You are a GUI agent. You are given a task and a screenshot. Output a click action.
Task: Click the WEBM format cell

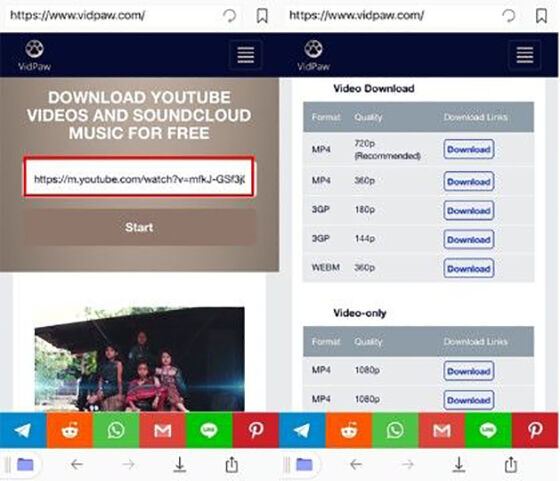[x=325, y=267]
